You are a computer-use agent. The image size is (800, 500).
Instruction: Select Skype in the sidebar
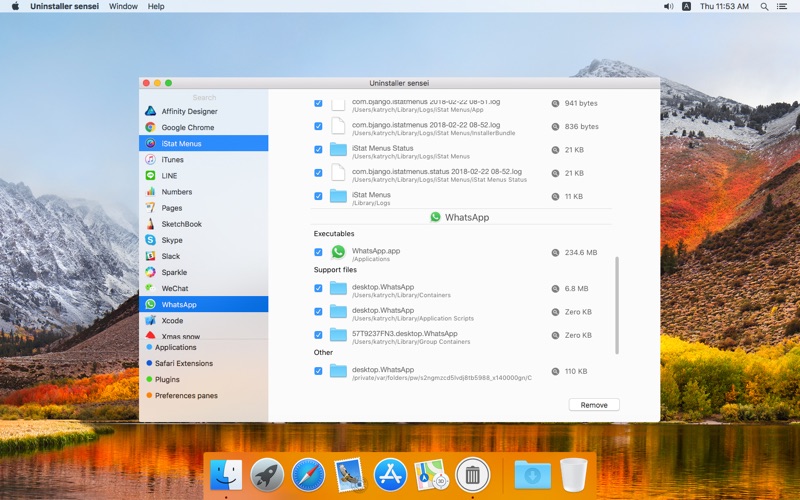click(172, 240)
